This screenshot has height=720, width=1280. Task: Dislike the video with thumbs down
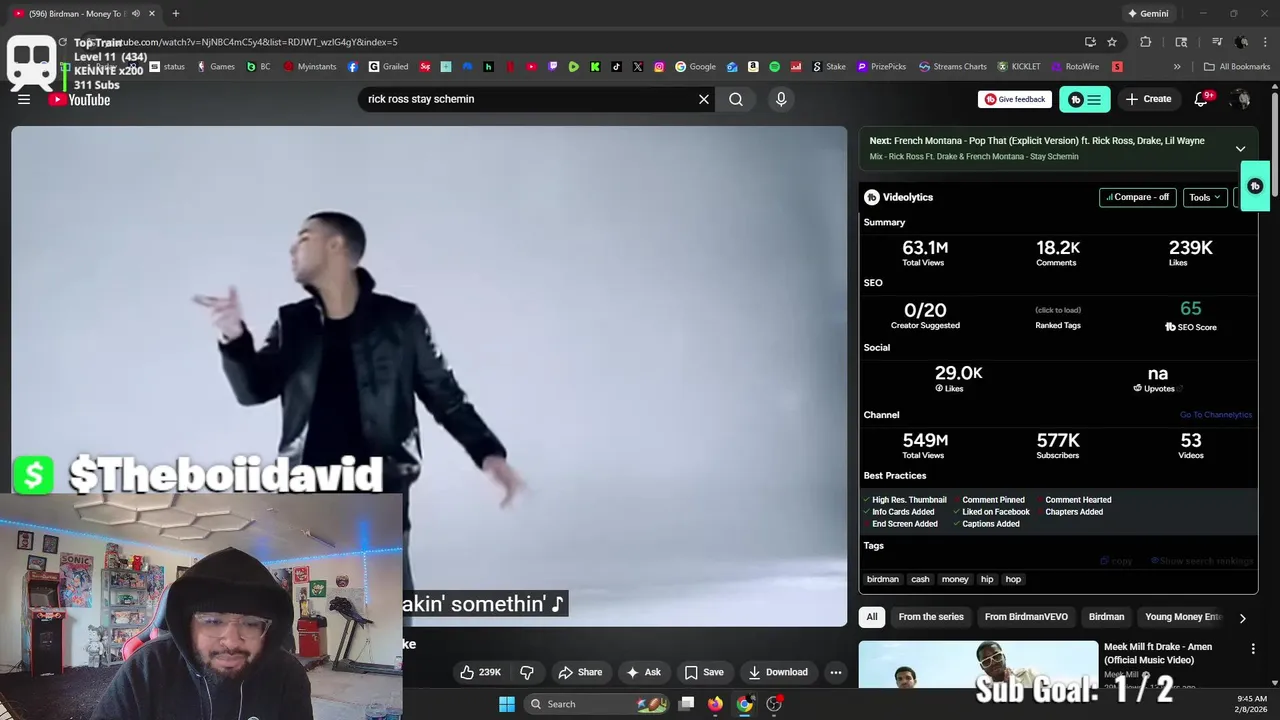click(x=527, y=672)
